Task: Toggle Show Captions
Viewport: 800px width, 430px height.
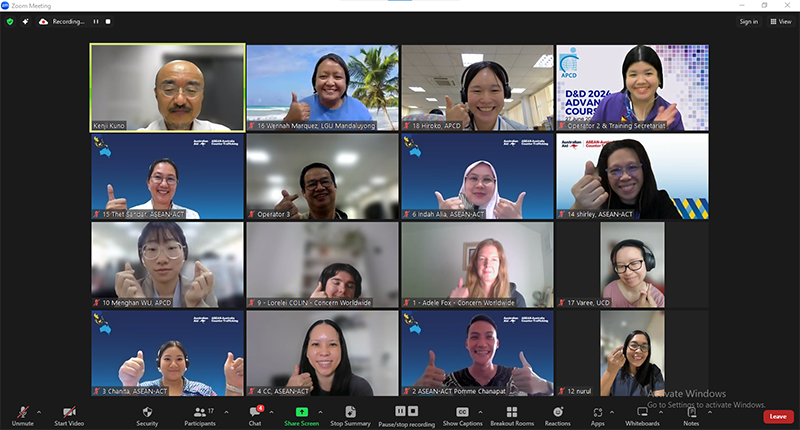Action: [x=462, y=414]
